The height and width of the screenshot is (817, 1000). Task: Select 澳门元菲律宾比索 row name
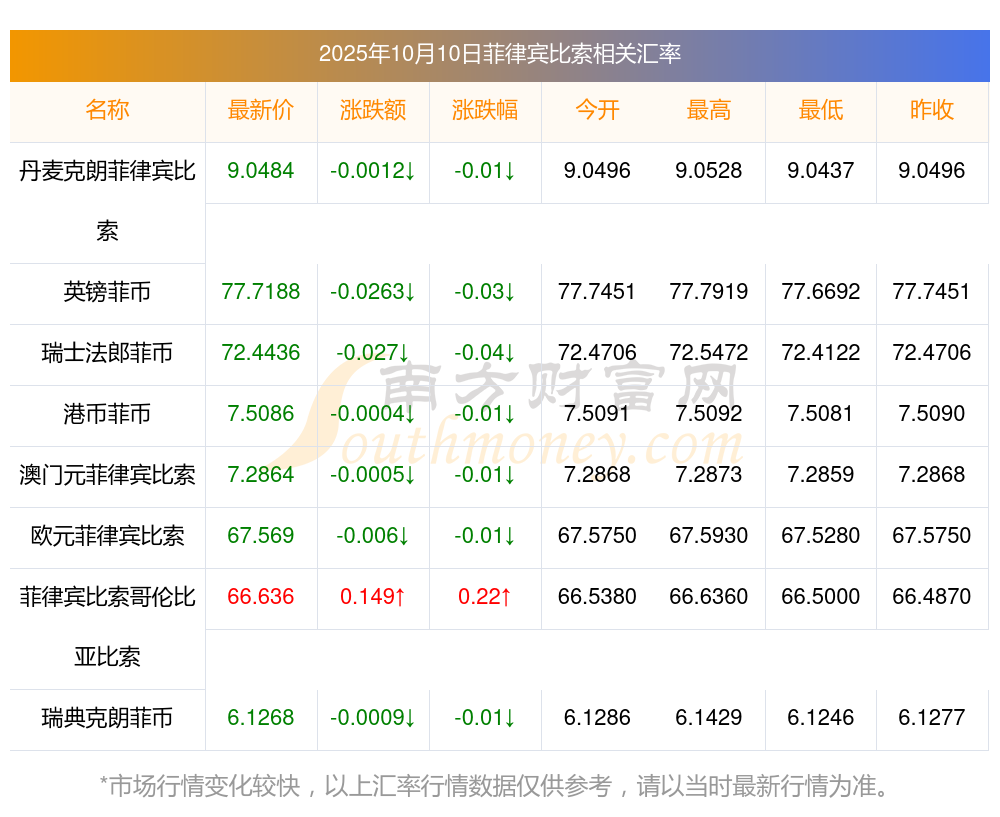(107, 475)
